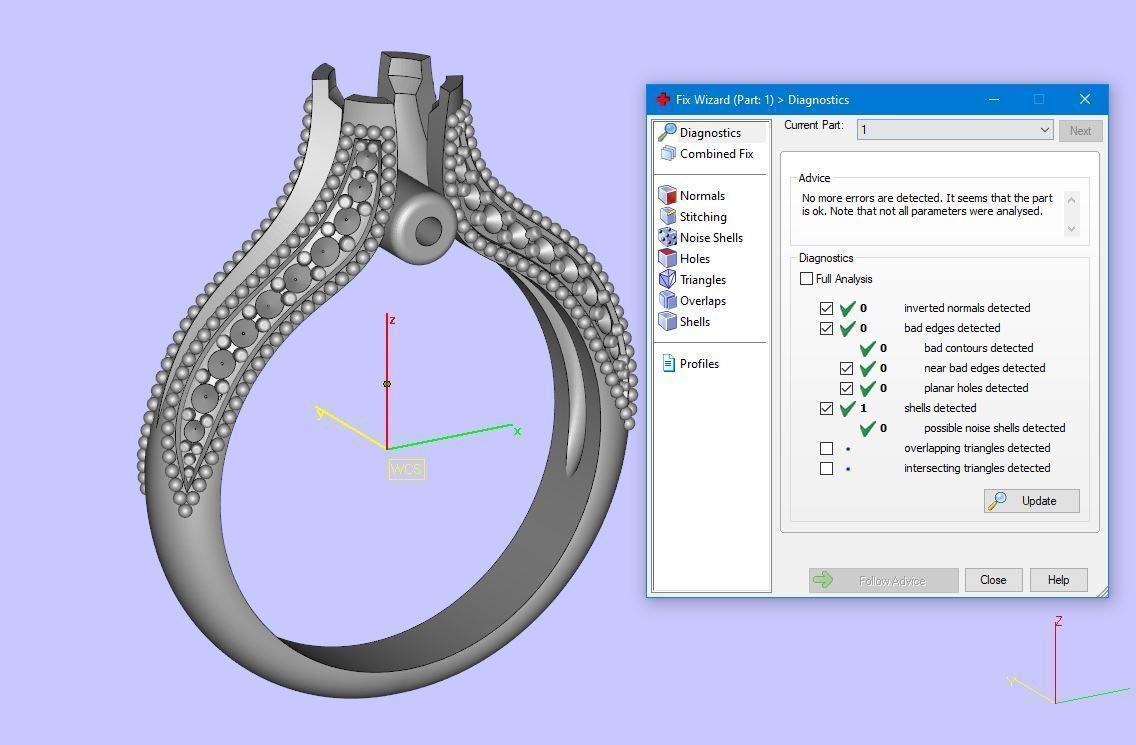The width and height of the screenshot is (1136, 745).
Task: Click 'inverted normals detected' text
Action: pos(966,308)
